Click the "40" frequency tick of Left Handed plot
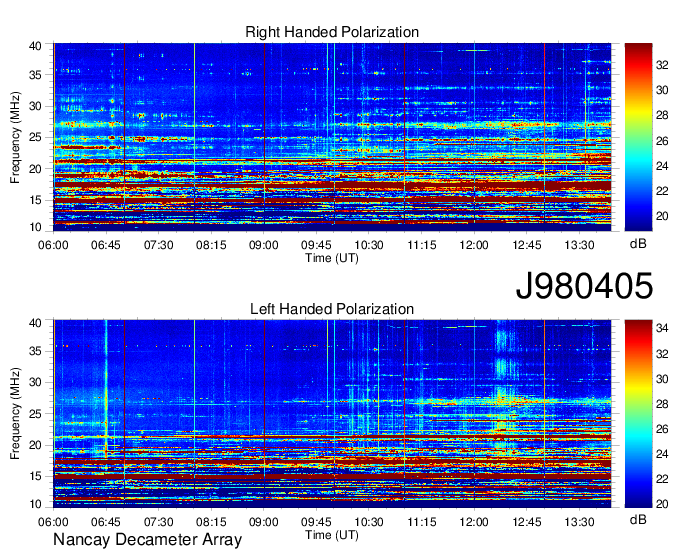The image size is (680, 552). 35,323
